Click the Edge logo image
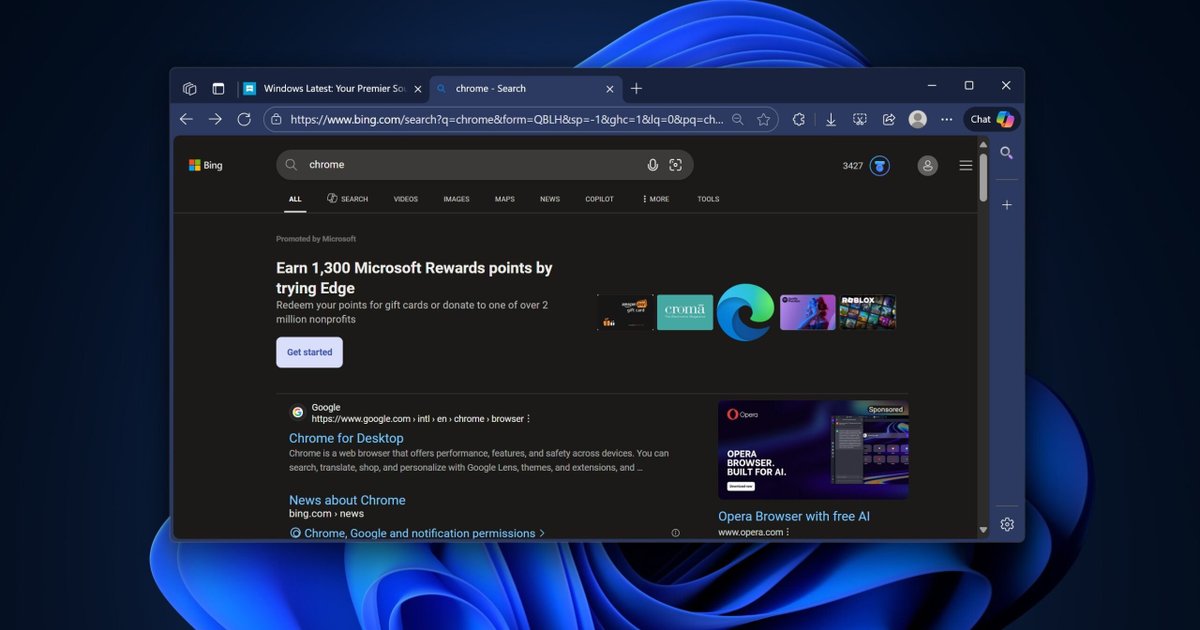Image resolution: width=1200 pixels, height=630 pixels. tap(746, 312)
